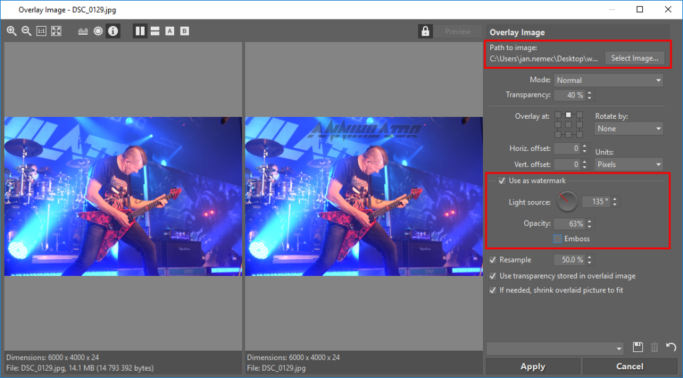Maximize the Overlay Image window
This screenshot has height=378, width=683.
(639, 9)
